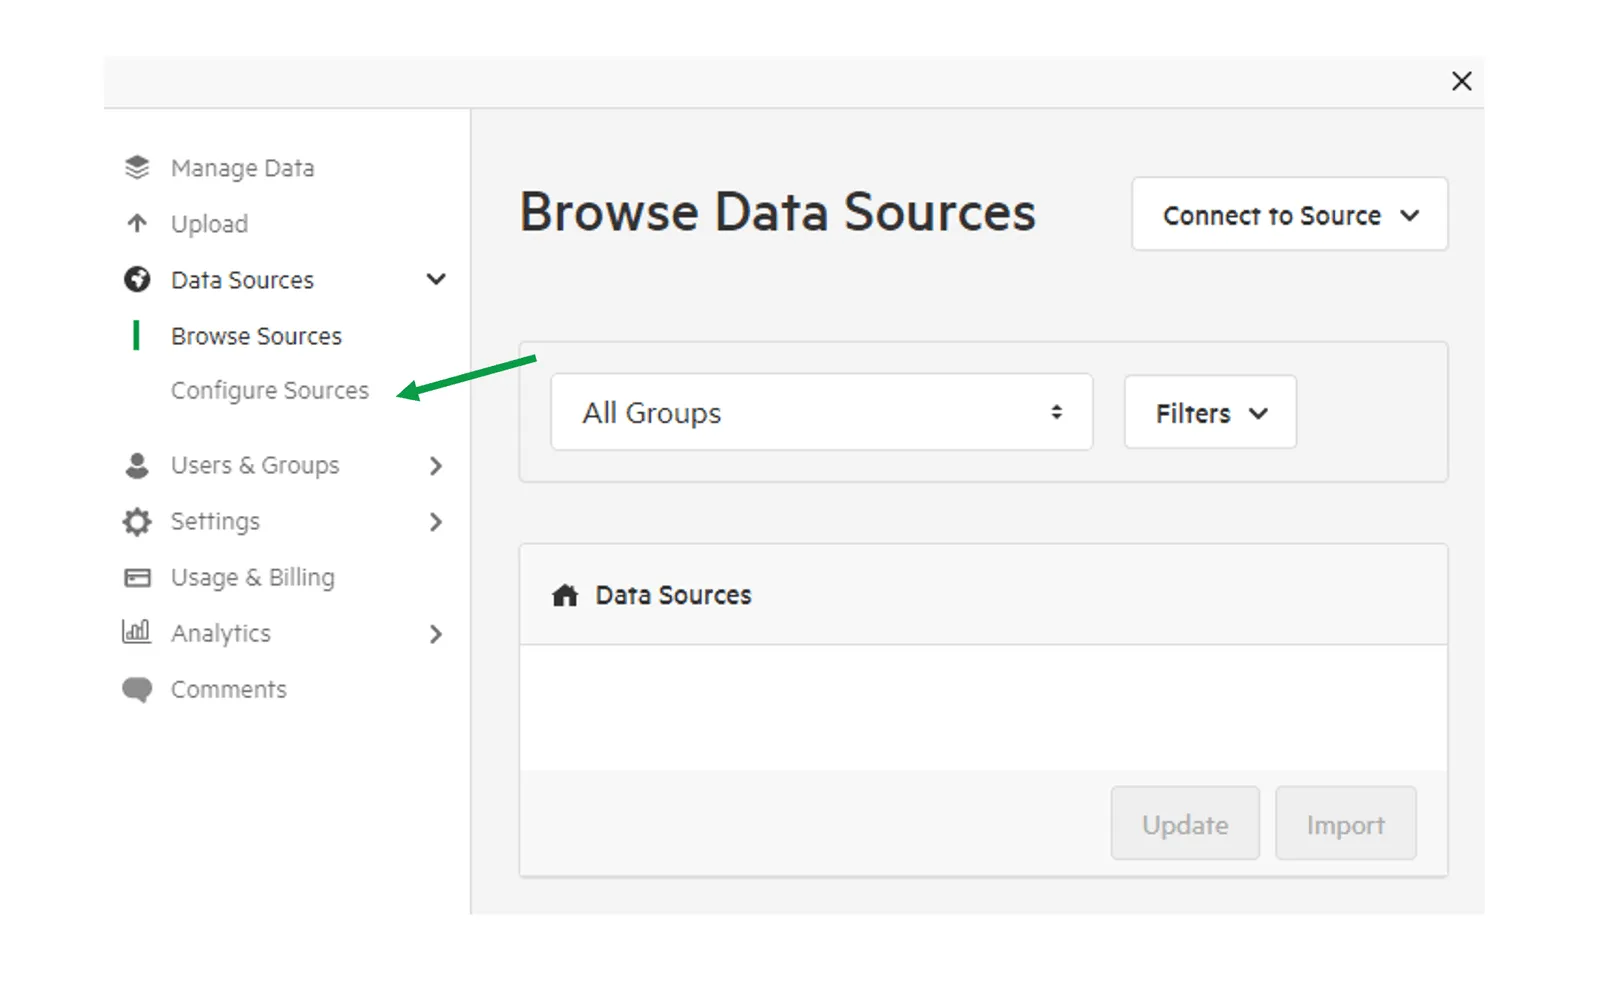The height and width of the screenshot is (1004, 1600).
Task: Select Browse Sources in sidebar
Action: tap(256, 336)
